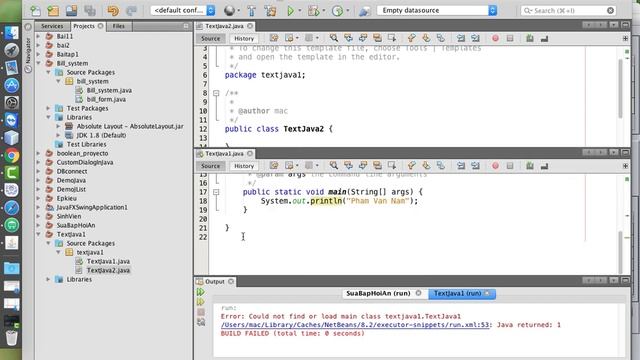This screenshot has height=360, width=640.
Task: Open TeamViewer from the Dock
Action: 11,120
